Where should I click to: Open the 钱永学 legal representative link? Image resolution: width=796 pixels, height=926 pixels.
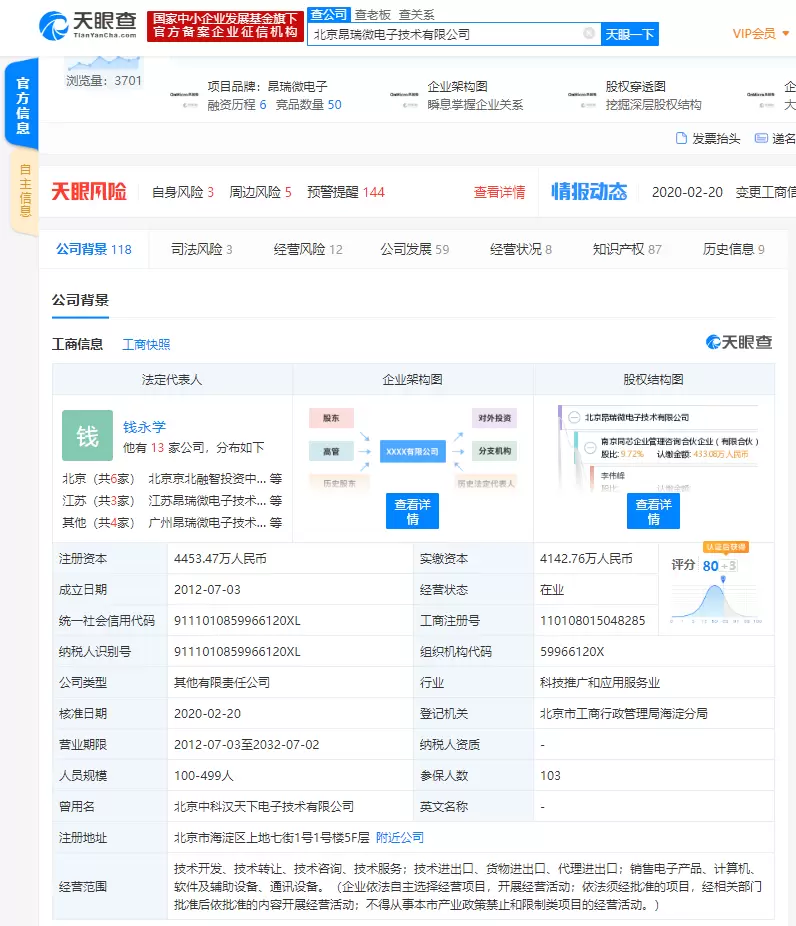[x=144, y=426]
